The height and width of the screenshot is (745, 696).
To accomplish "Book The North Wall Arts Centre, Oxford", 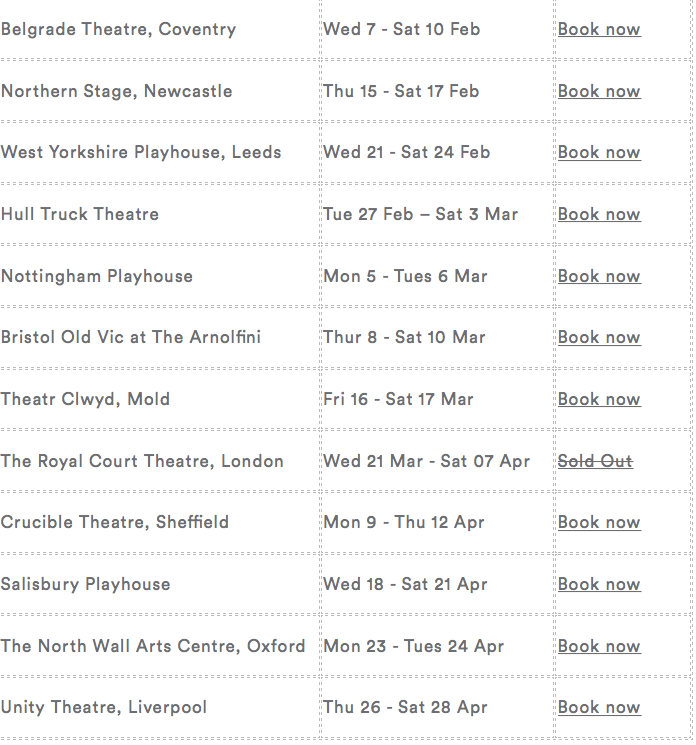I will 599,646.
